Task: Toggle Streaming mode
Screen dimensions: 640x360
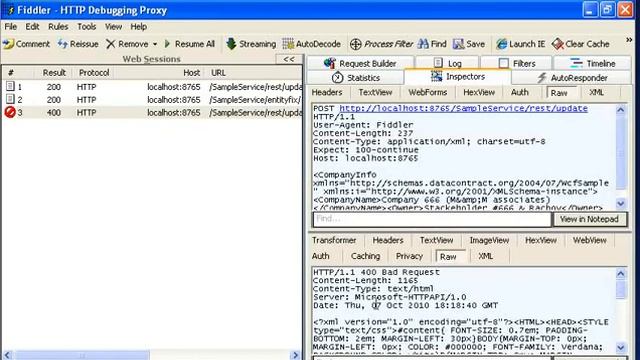Action: 251,44
